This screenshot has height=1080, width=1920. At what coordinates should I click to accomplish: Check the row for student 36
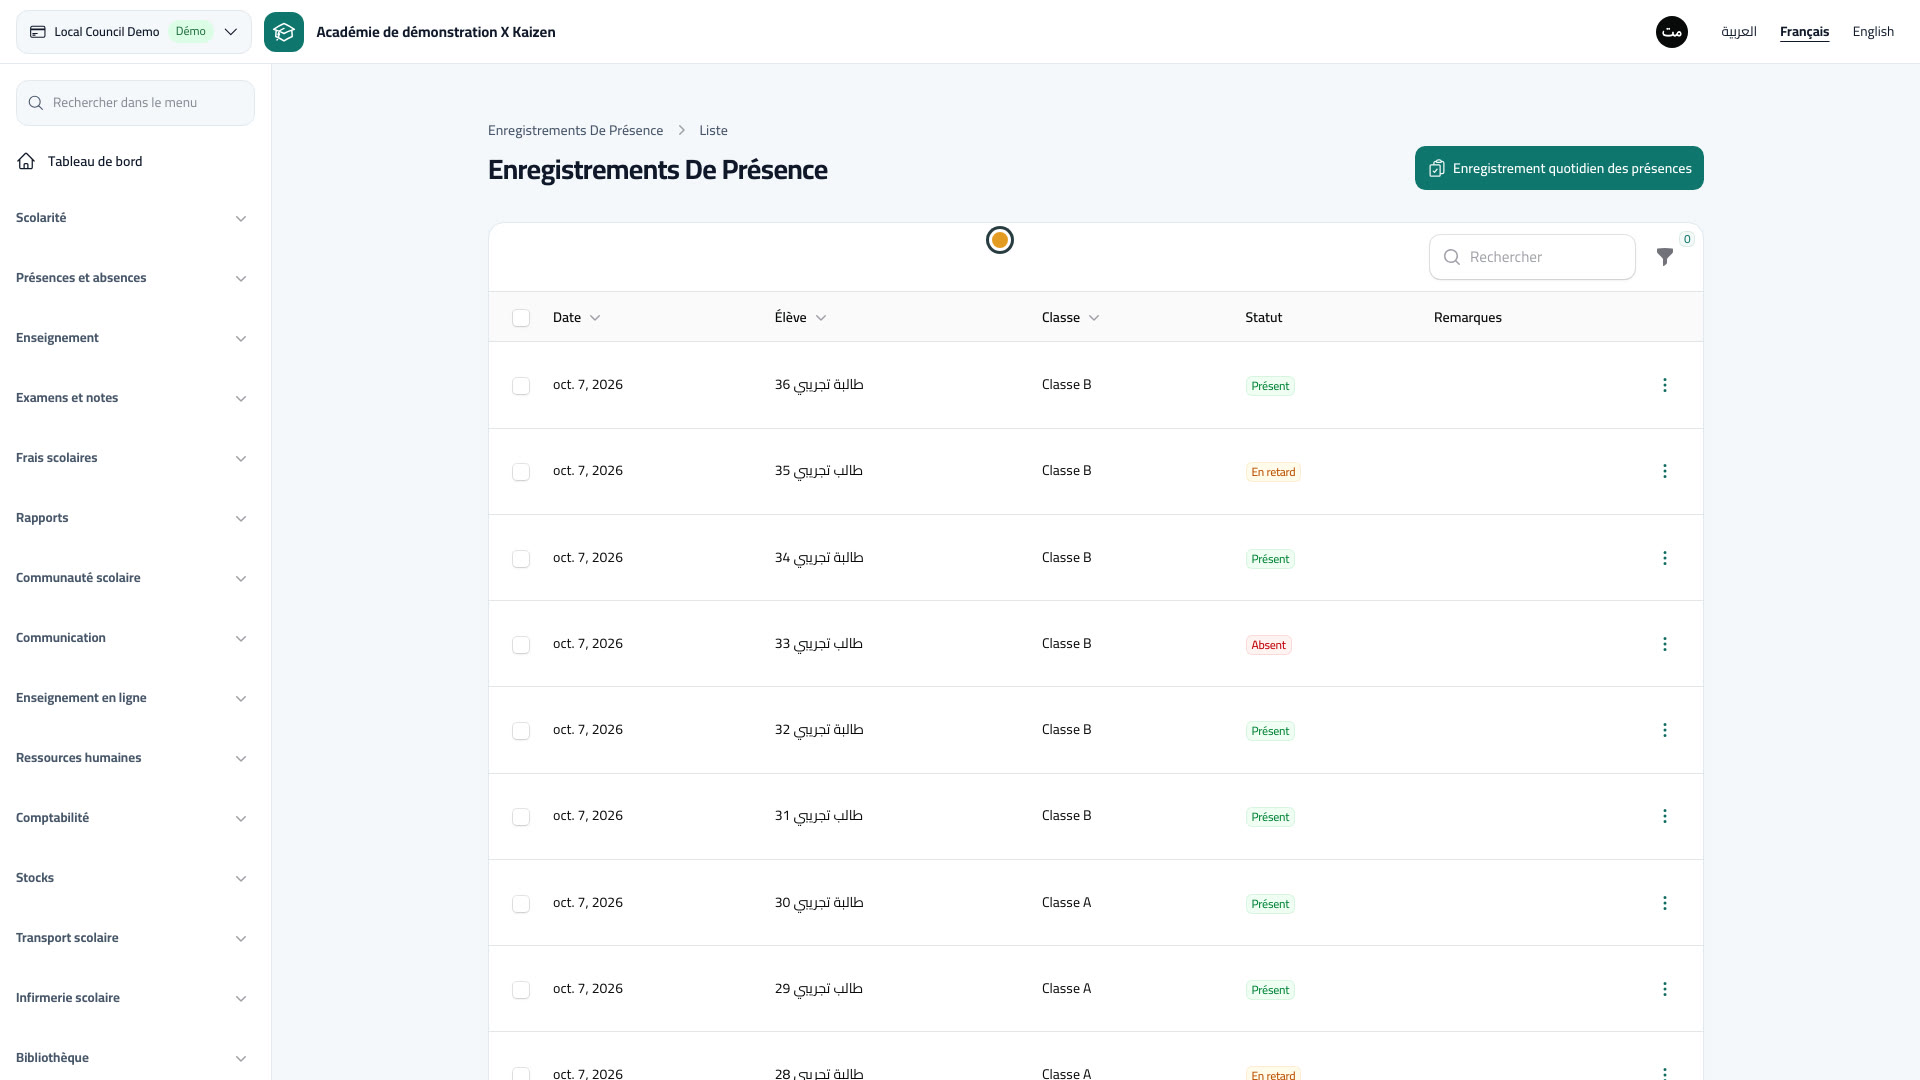(x=521, y=386)
